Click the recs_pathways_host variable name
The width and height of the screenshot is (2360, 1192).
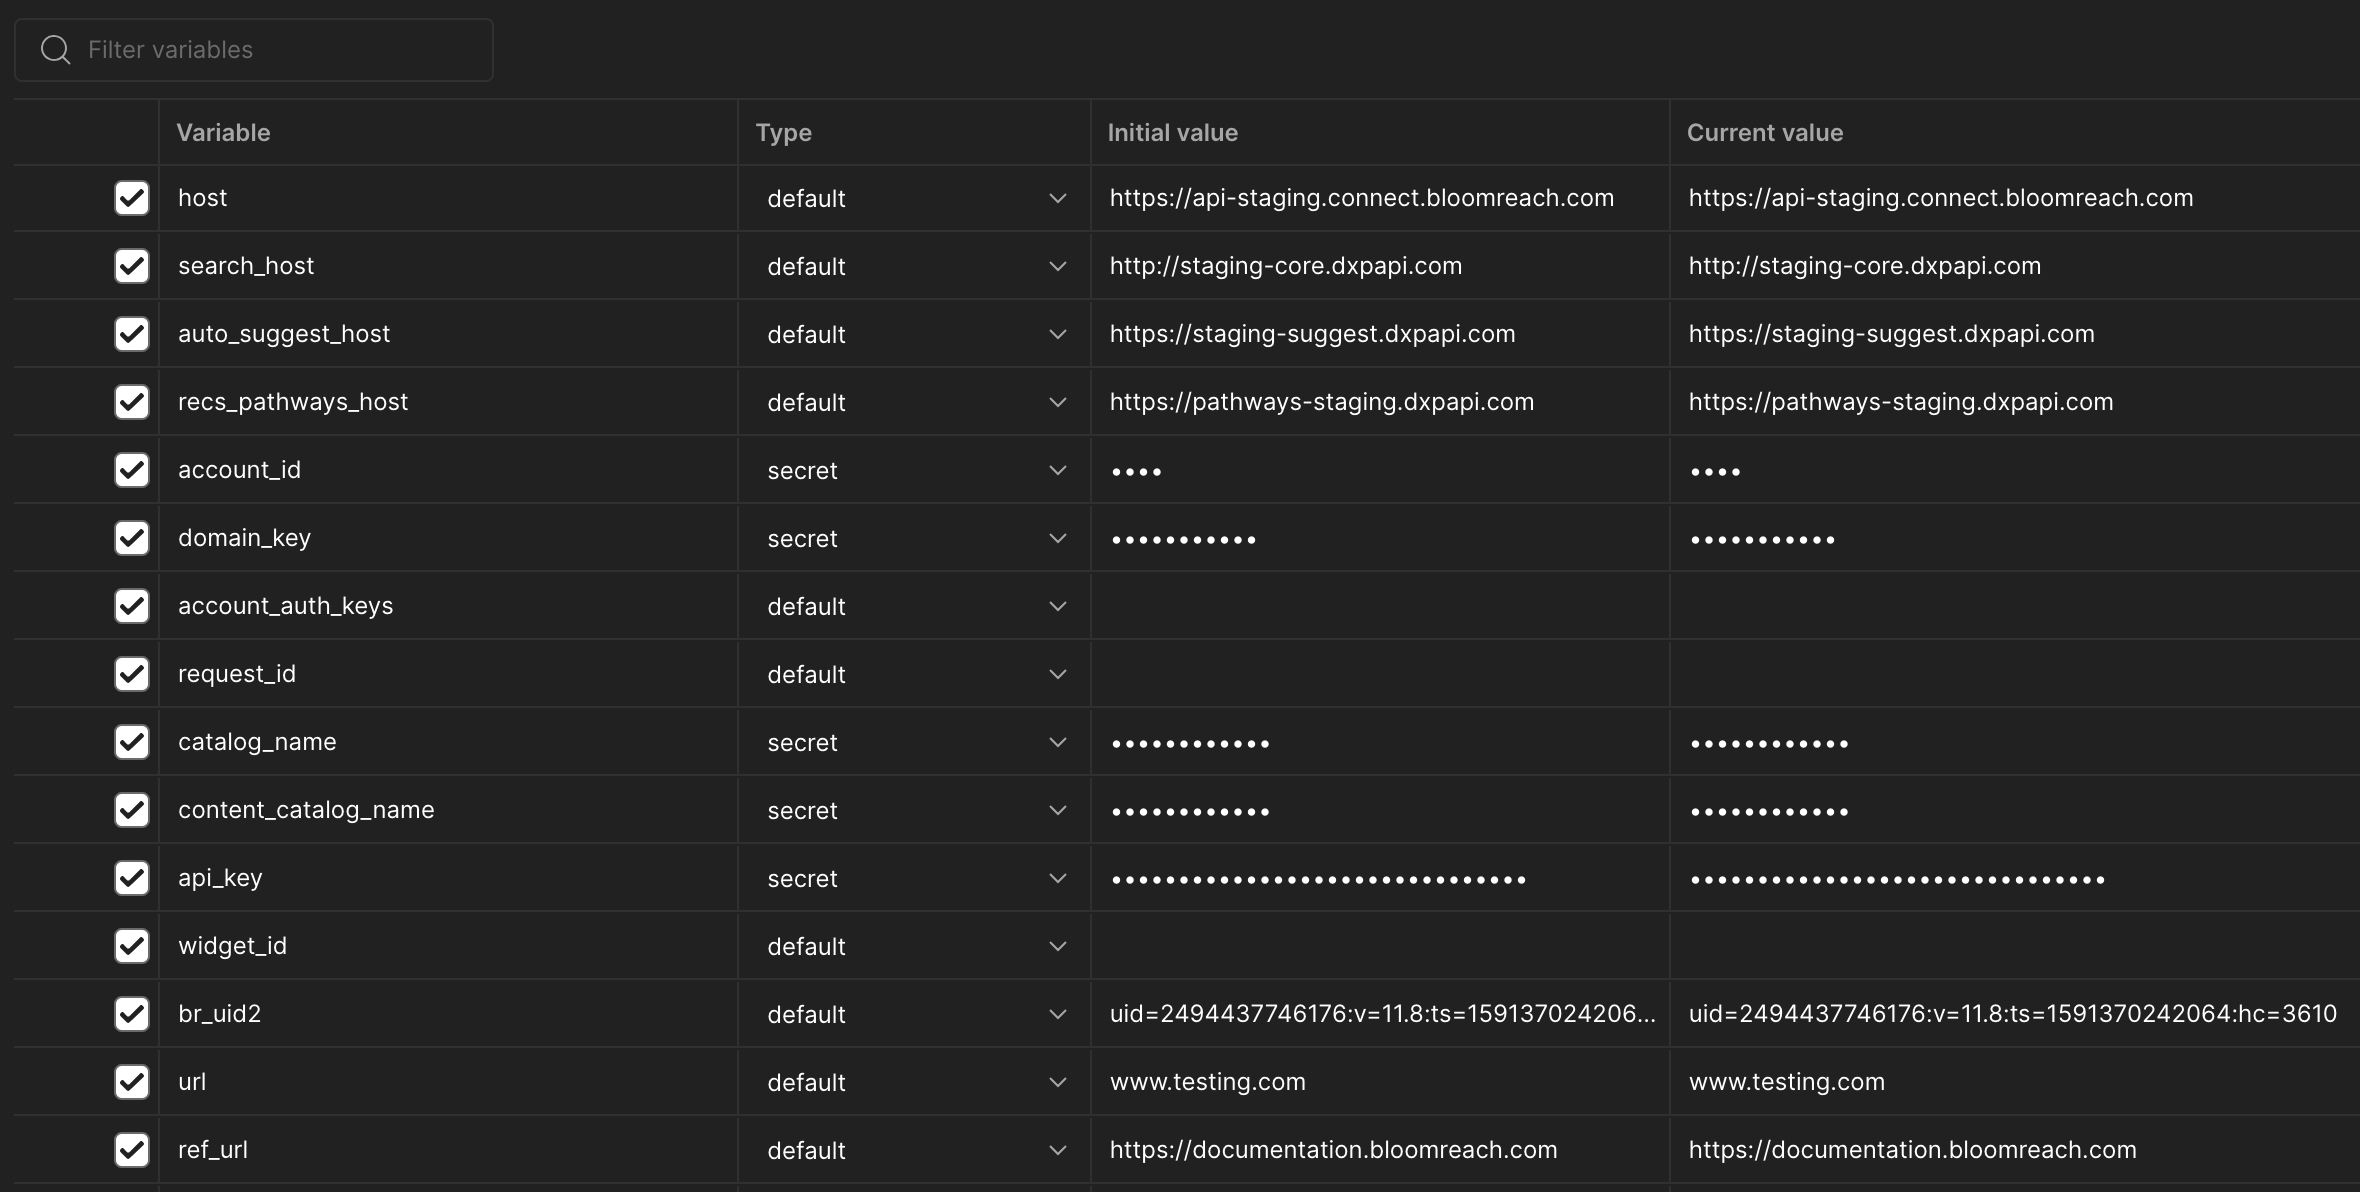coord(293,402)
